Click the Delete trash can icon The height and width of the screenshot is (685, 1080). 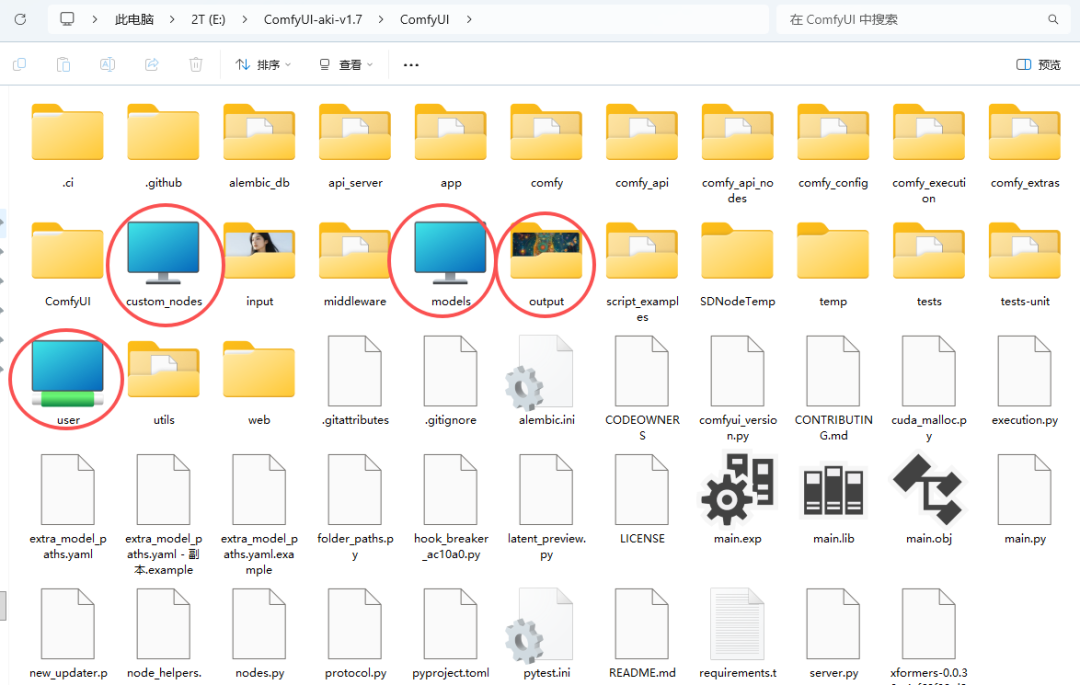pyautogui.click(x=196, y=65)
